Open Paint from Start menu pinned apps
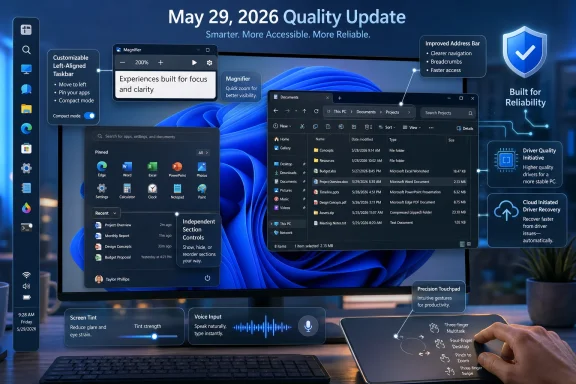 point(202,191)
